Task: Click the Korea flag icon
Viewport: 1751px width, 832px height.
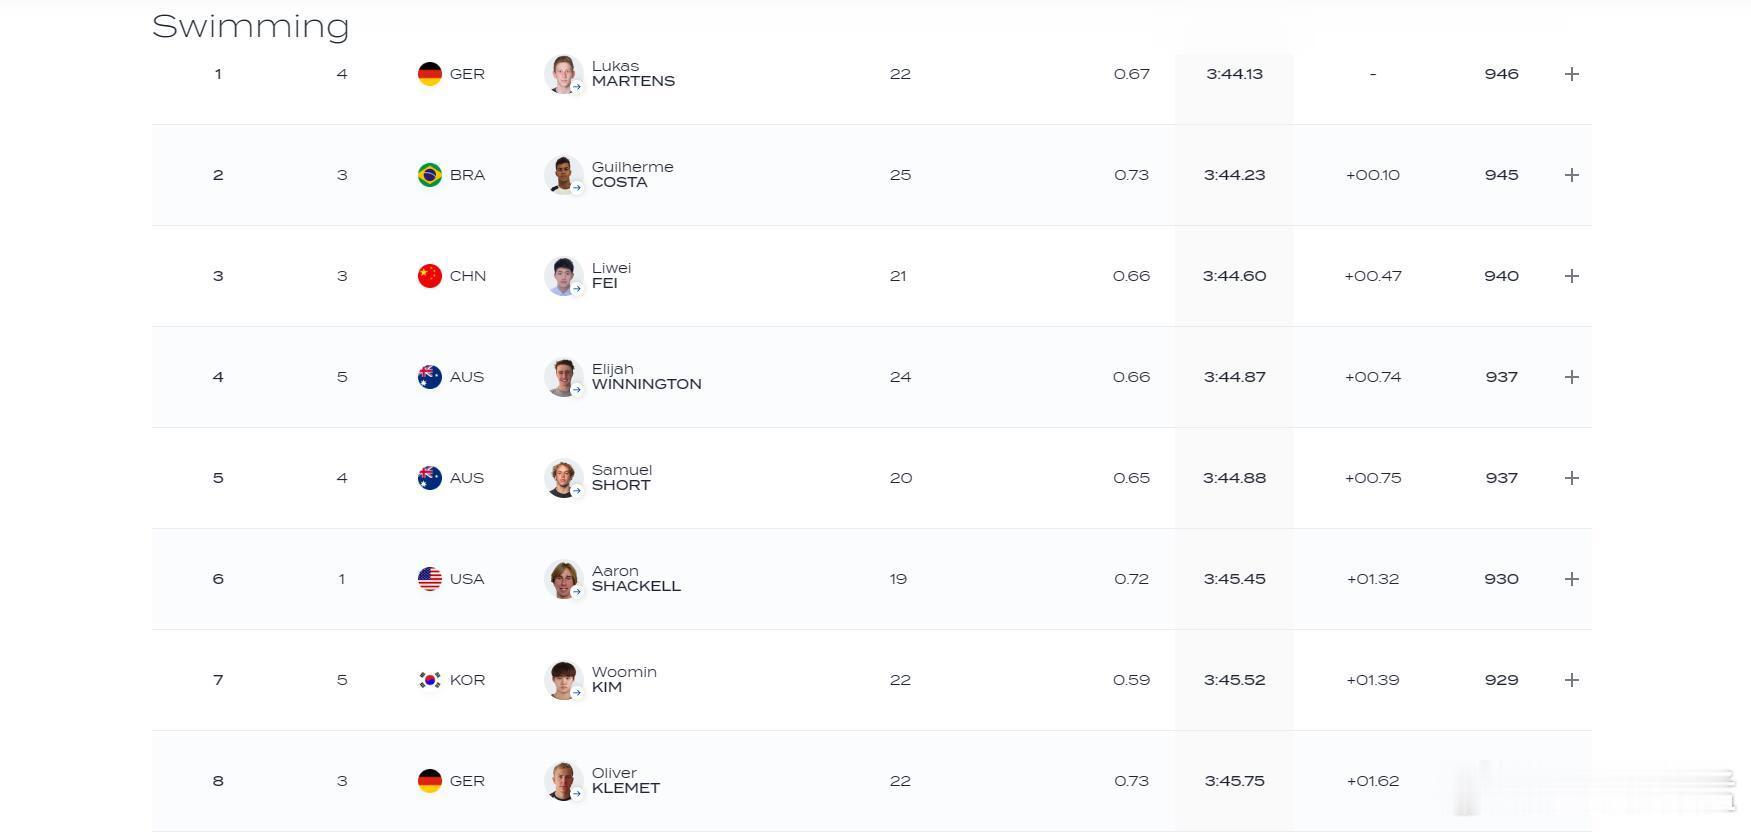Action: [x=430, y=680]
